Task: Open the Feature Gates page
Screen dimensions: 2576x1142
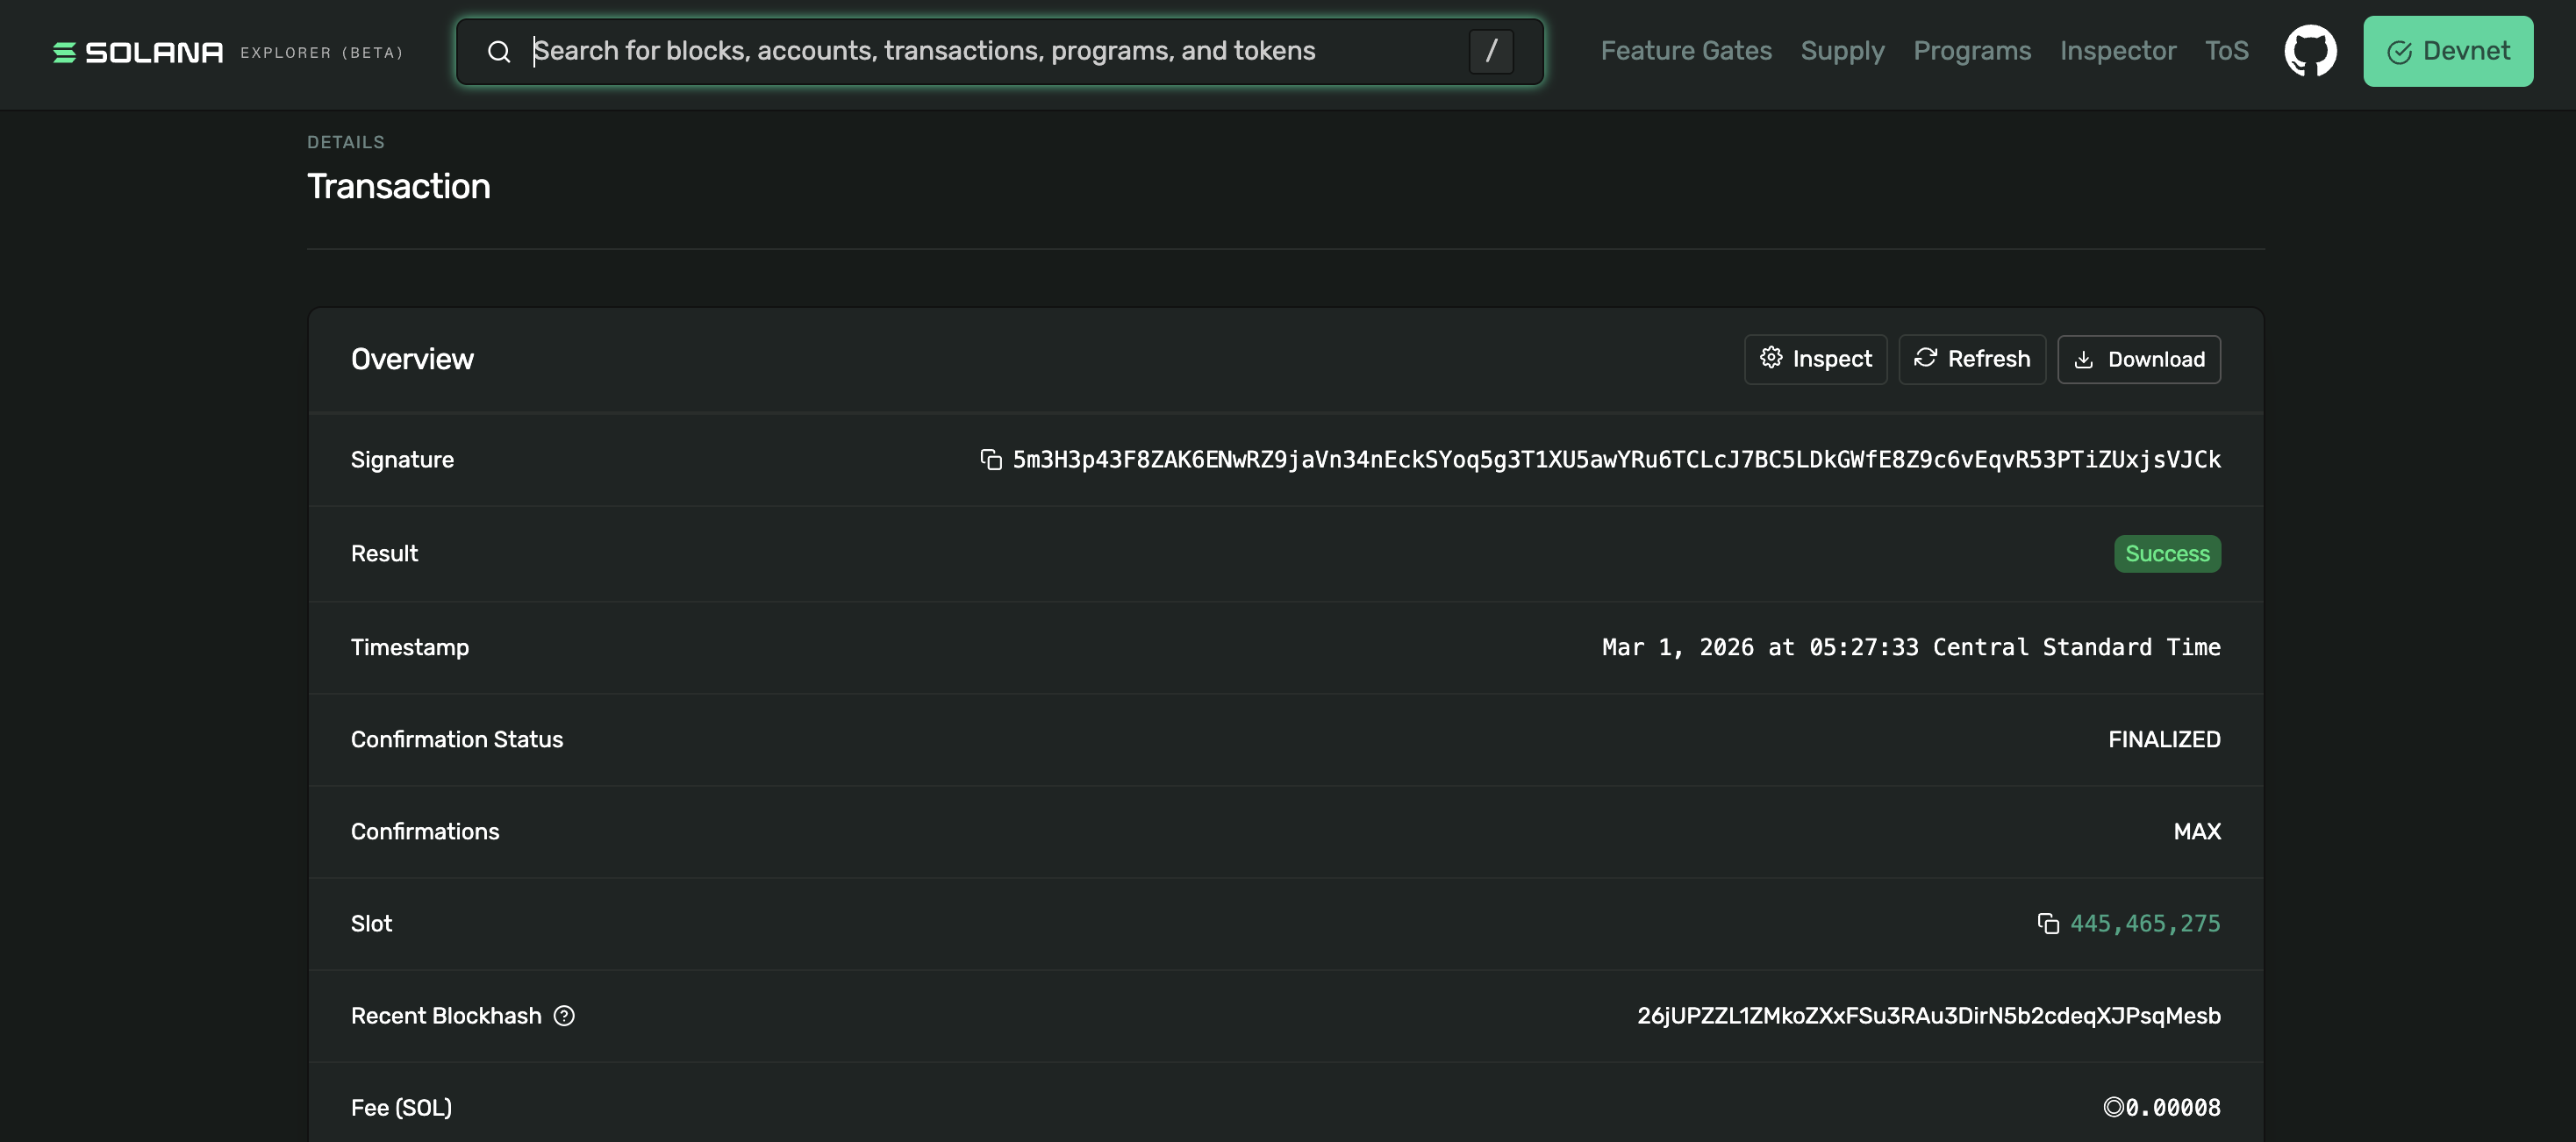Action: pos(1685,51)
